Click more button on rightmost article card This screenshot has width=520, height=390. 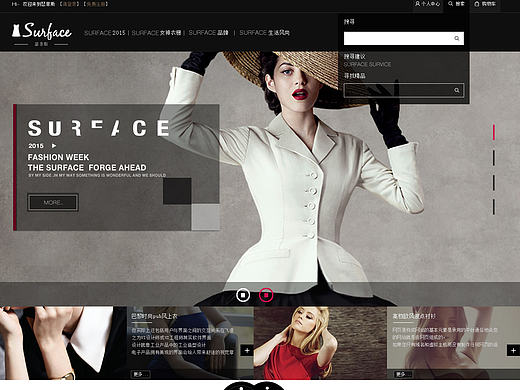pyautogui.click(x=403, y=374)
